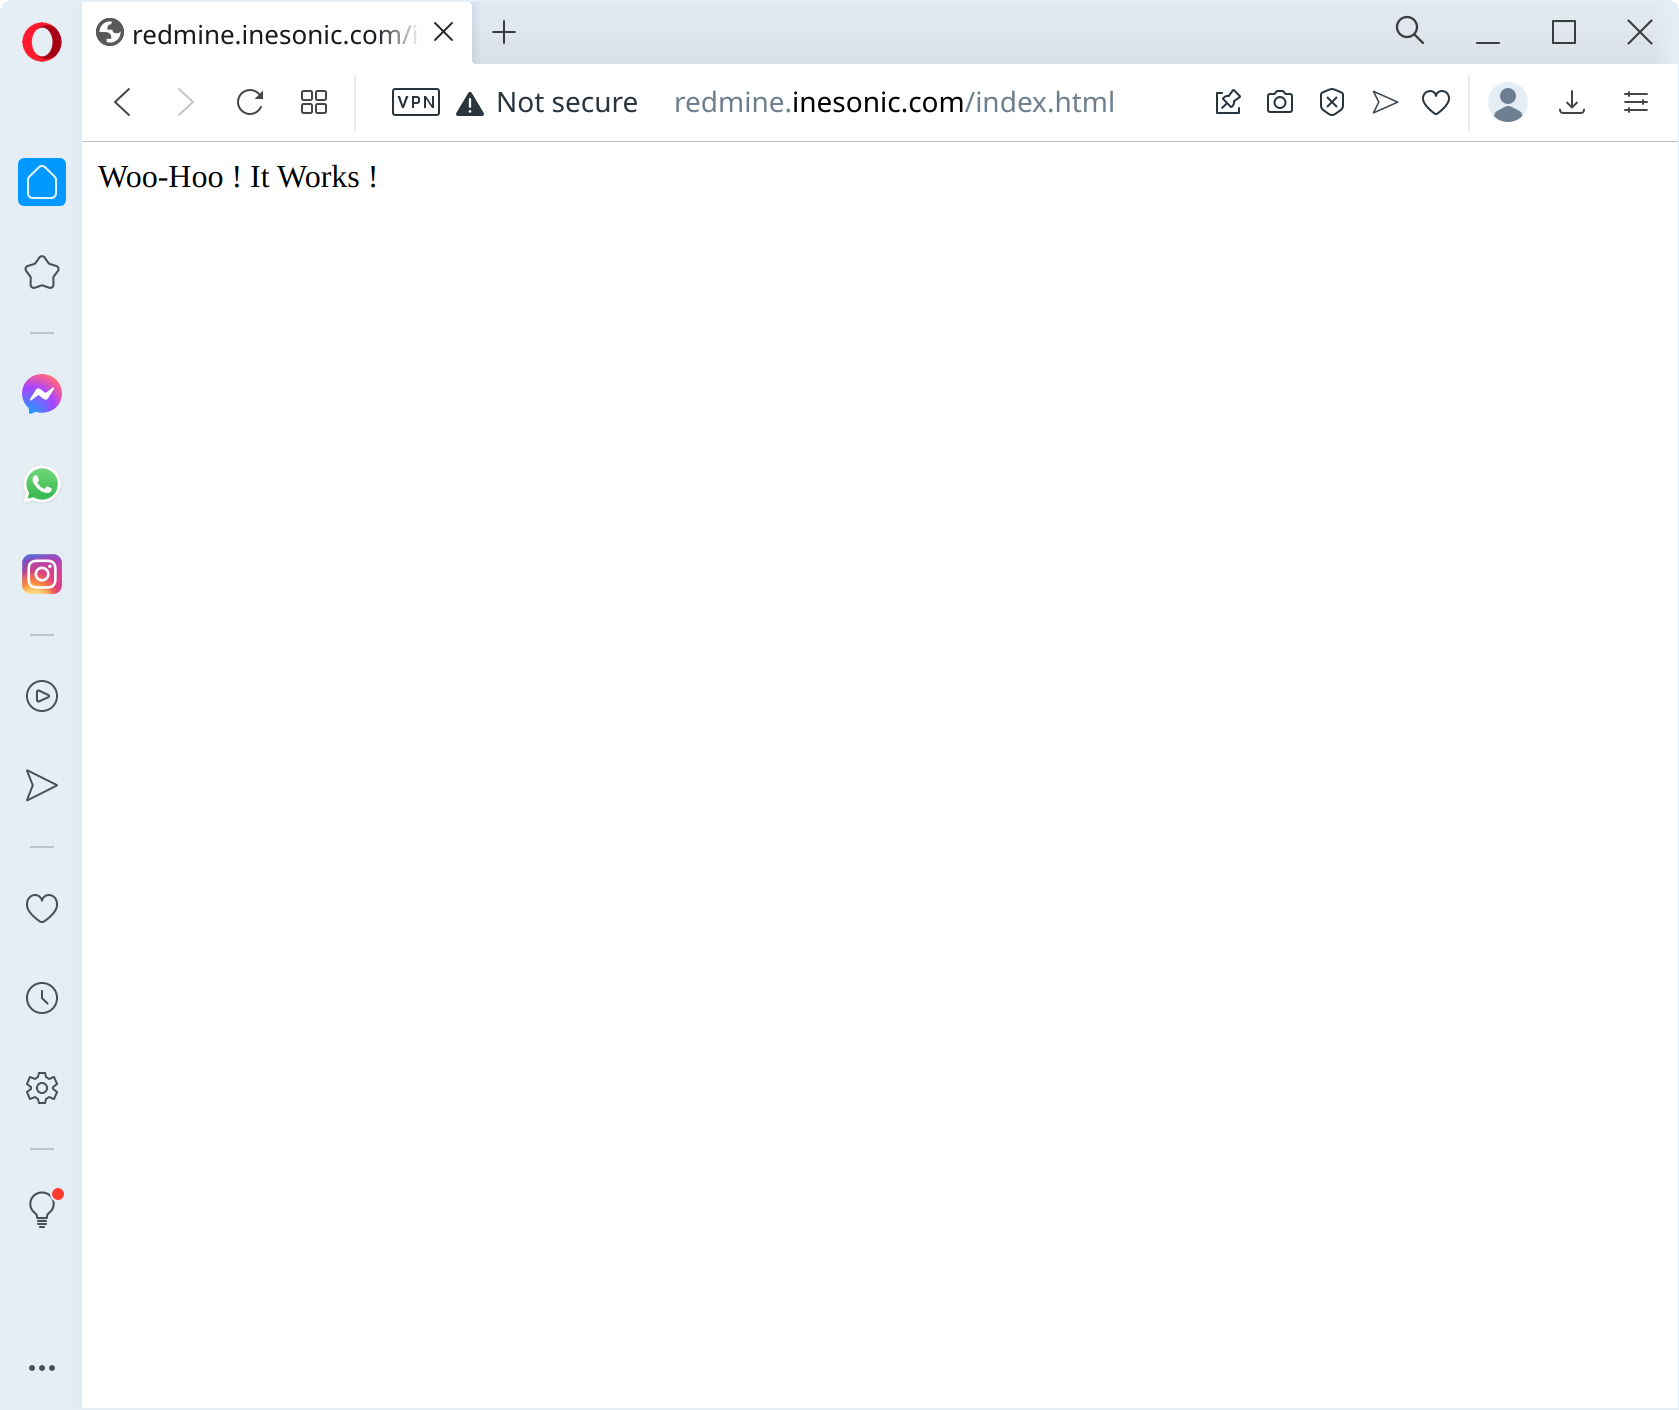Screen dimensions: 1679x1410
Task: Open Easy Setup menu
Action: tap(1636, 102)
